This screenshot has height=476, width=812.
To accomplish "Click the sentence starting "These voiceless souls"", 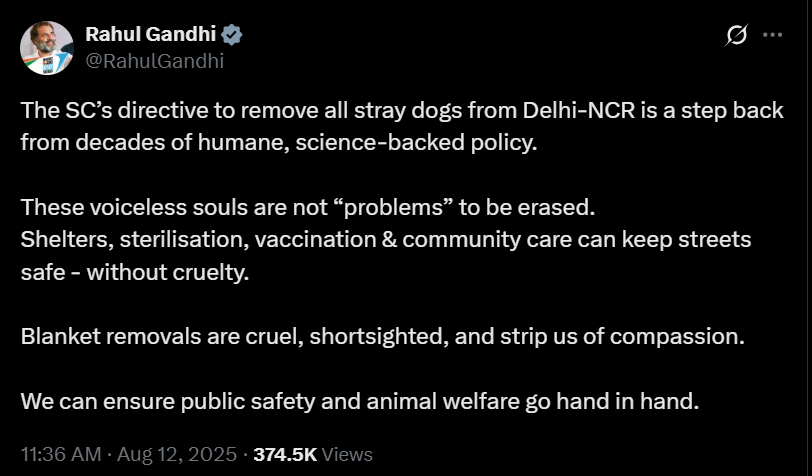I will [x=307, y=209].
